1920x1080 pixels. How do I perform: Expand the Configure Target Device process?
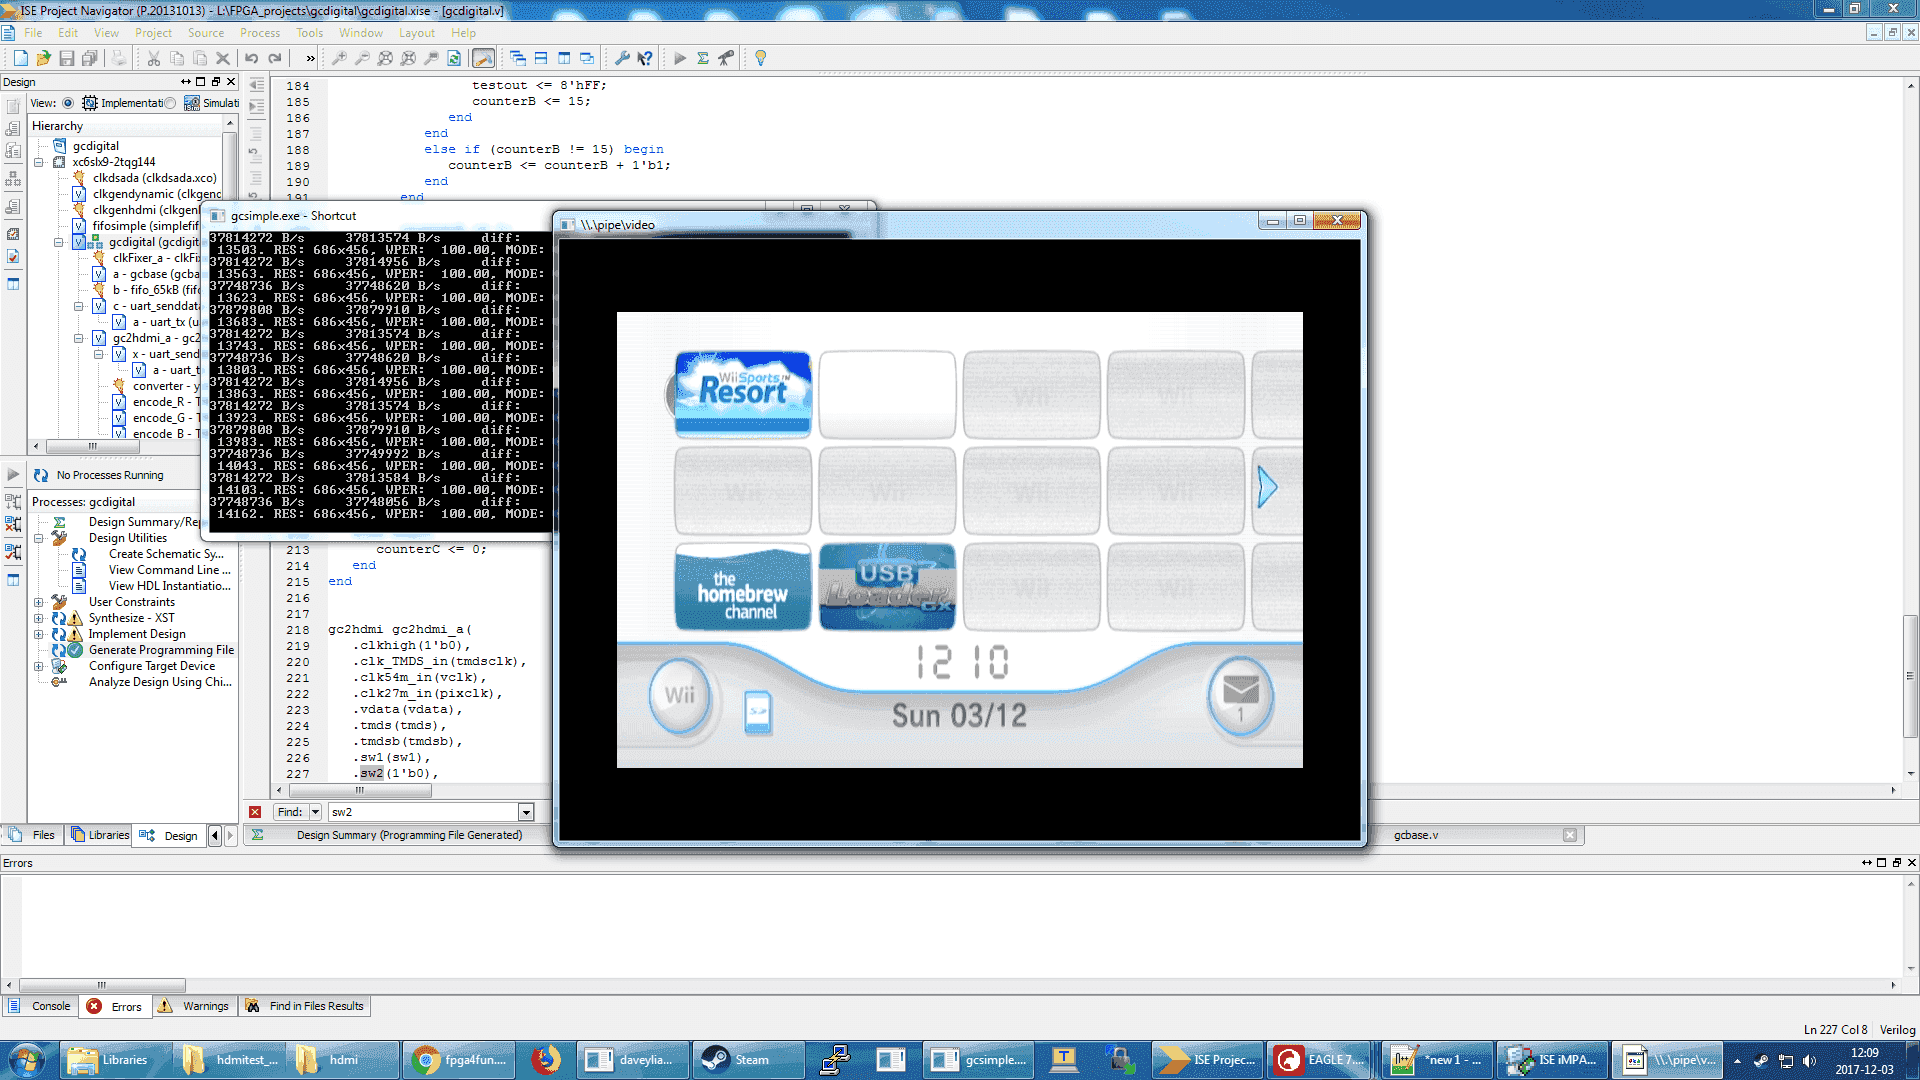(39, 666)
